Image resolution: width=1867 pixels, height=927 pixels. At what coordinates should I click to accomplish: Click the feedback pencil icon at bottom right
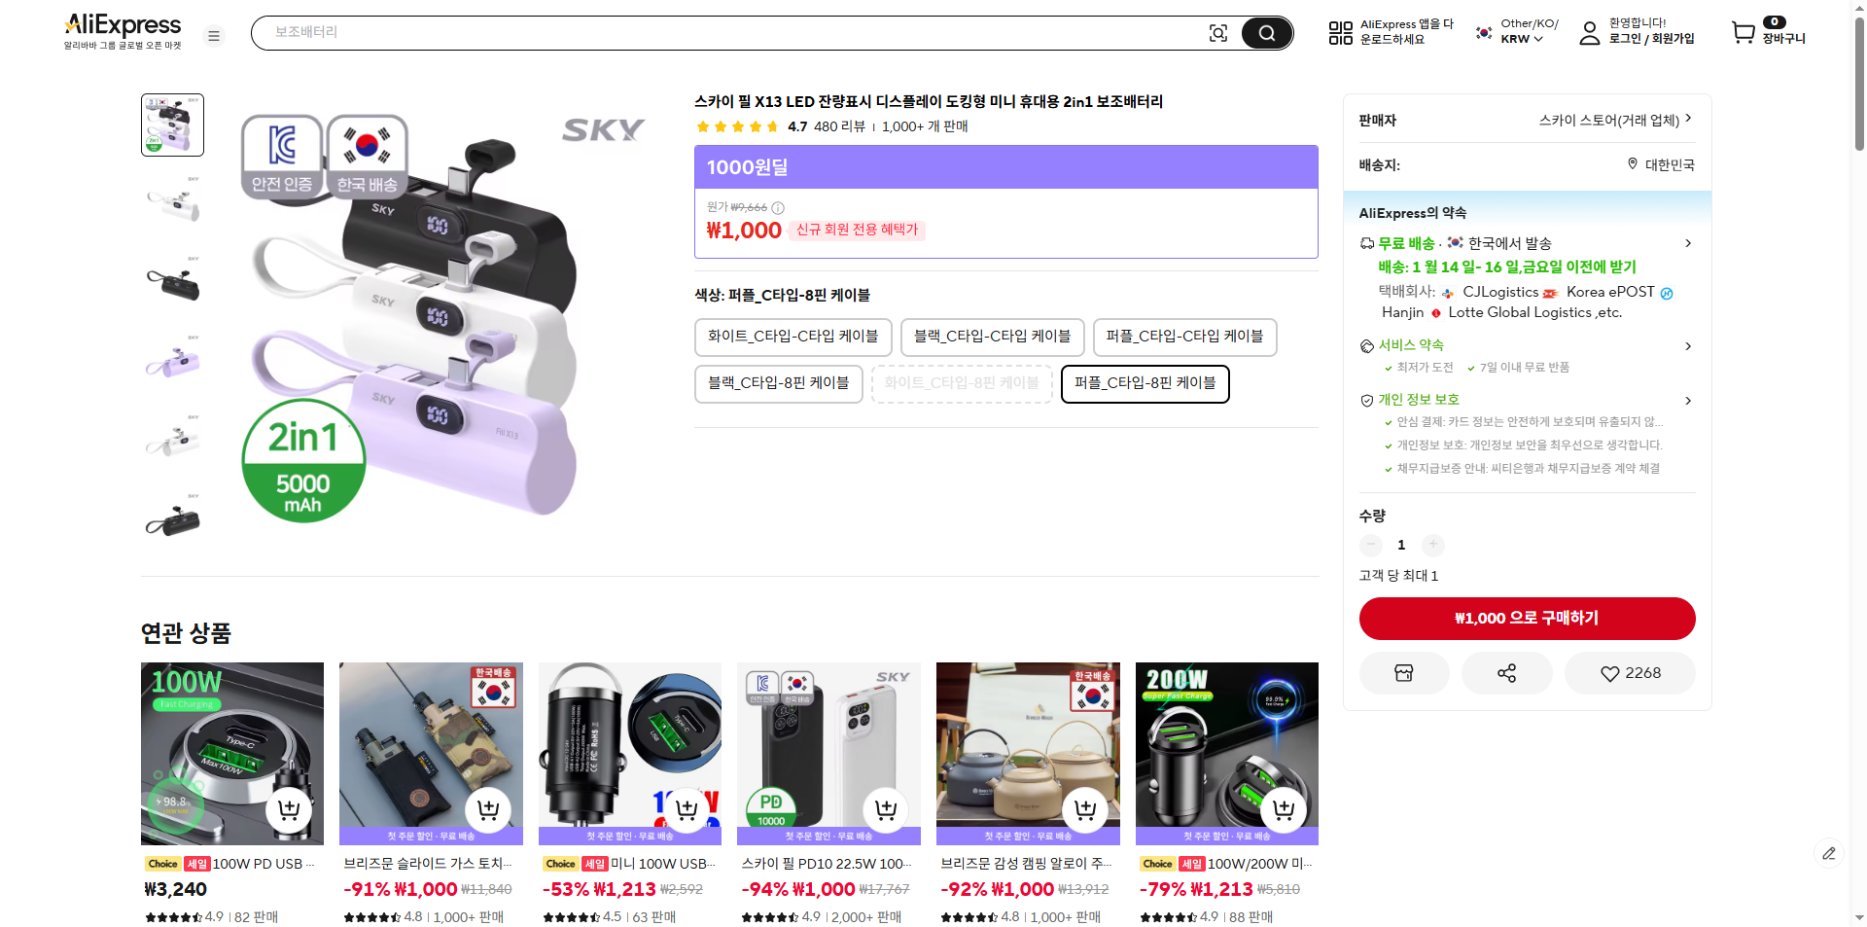(1829, 853)
